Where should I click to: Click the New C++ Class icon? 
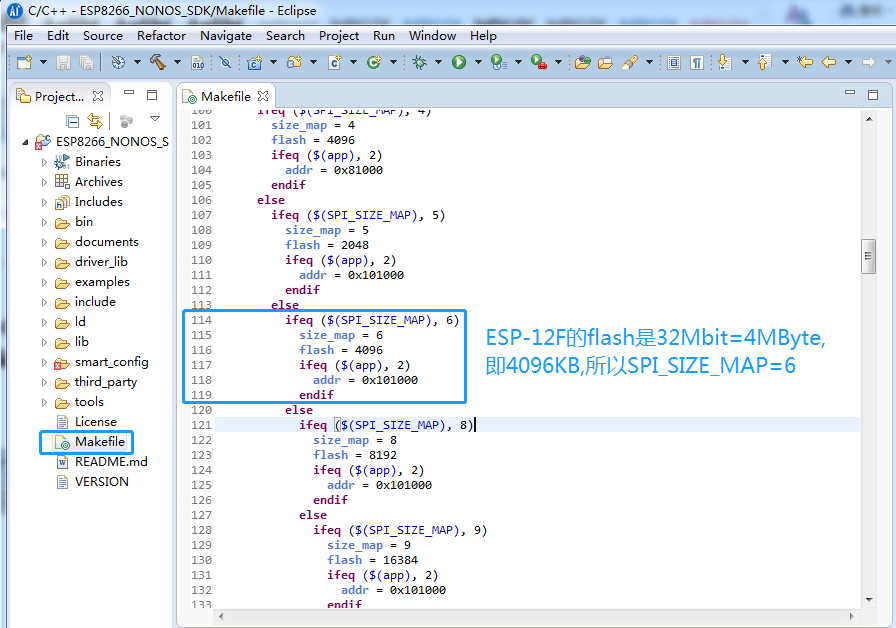pos(374,62)
